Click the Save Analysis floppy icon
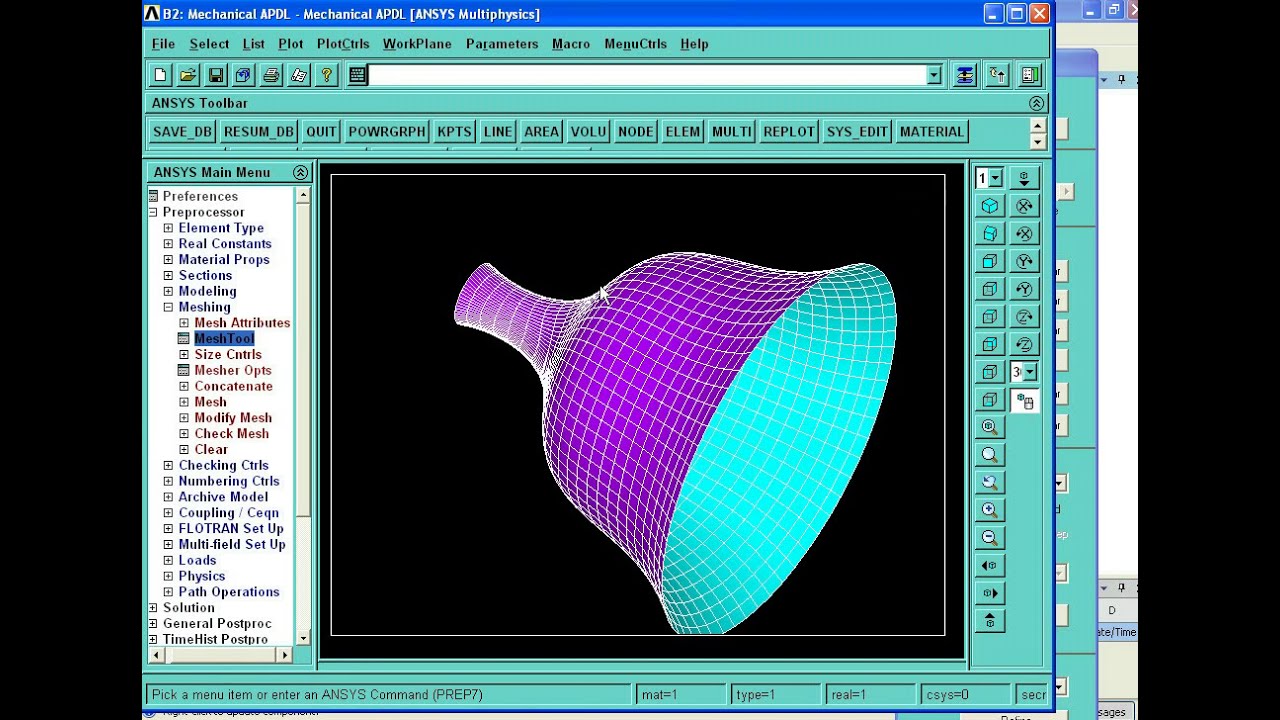This screenshot has width=1280, height=720. pyautogui.click(x=215, y=75)
